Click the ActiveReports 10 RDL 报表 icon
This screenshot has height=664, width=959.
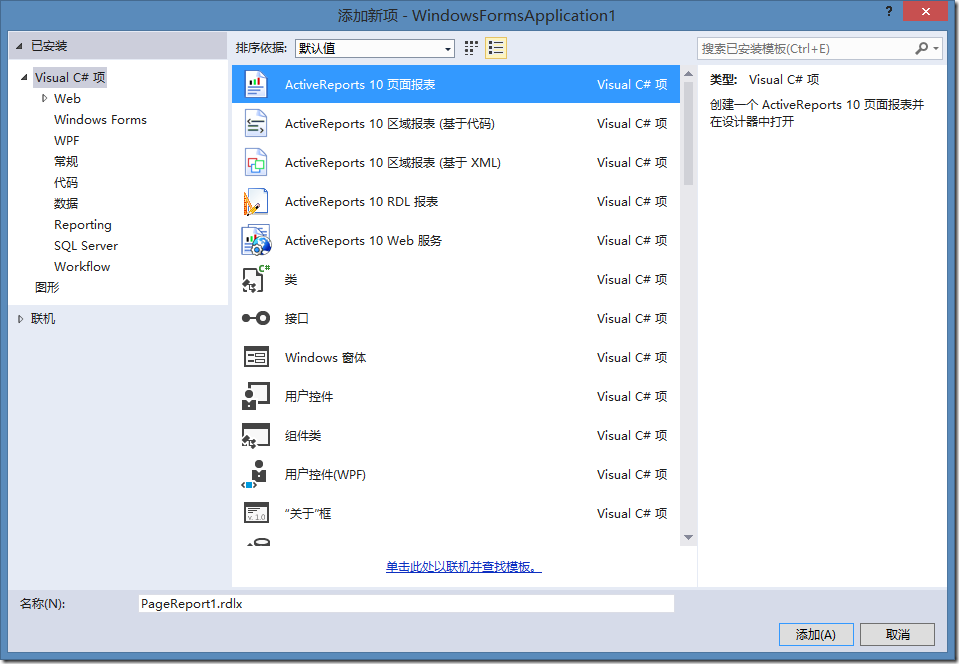(256, 202)
